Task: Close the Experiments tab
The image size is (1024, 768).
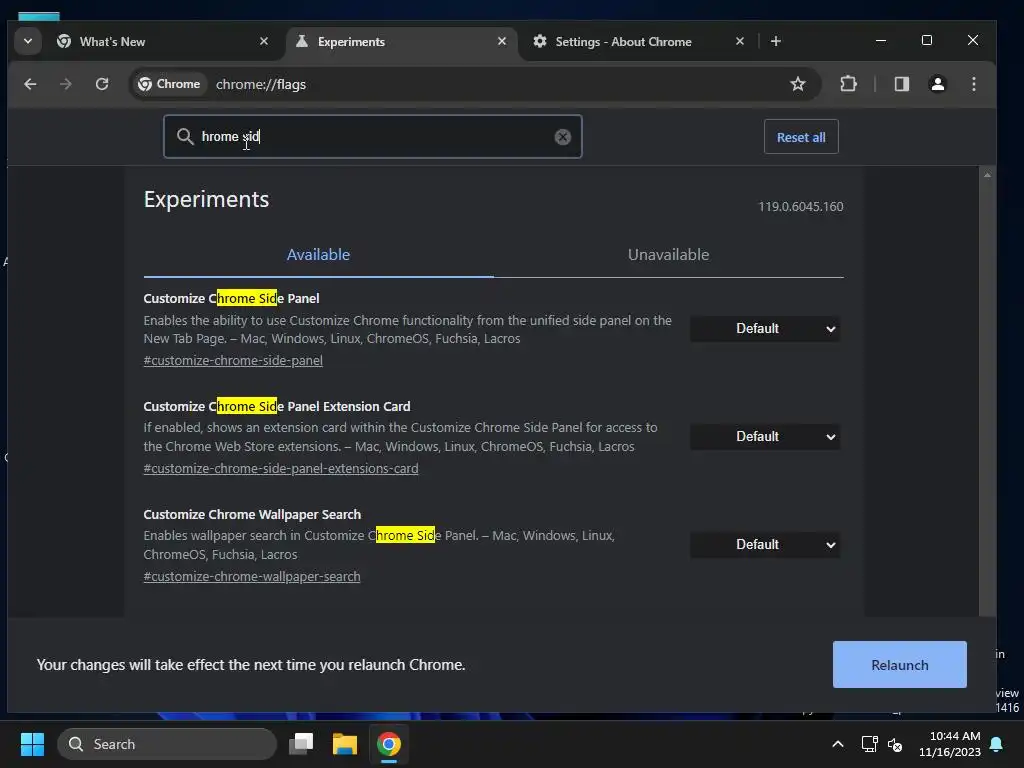Action: (x=502, y=41)
